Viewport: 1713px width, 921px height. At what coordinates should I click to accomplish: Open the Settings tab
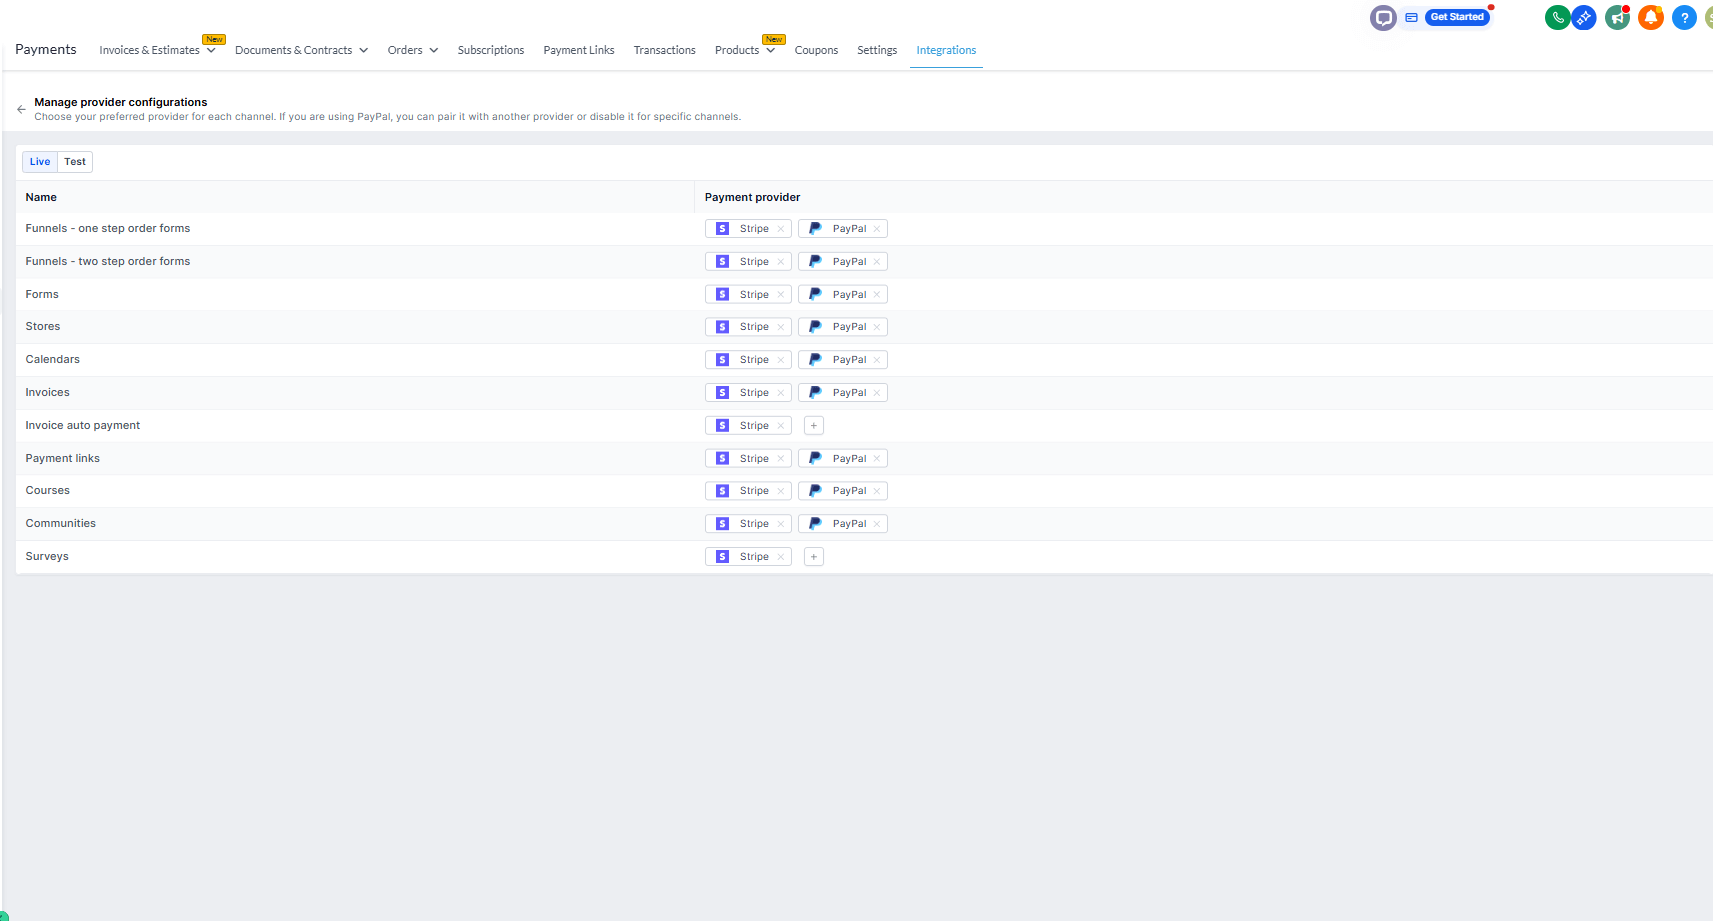tap(877, 50)
